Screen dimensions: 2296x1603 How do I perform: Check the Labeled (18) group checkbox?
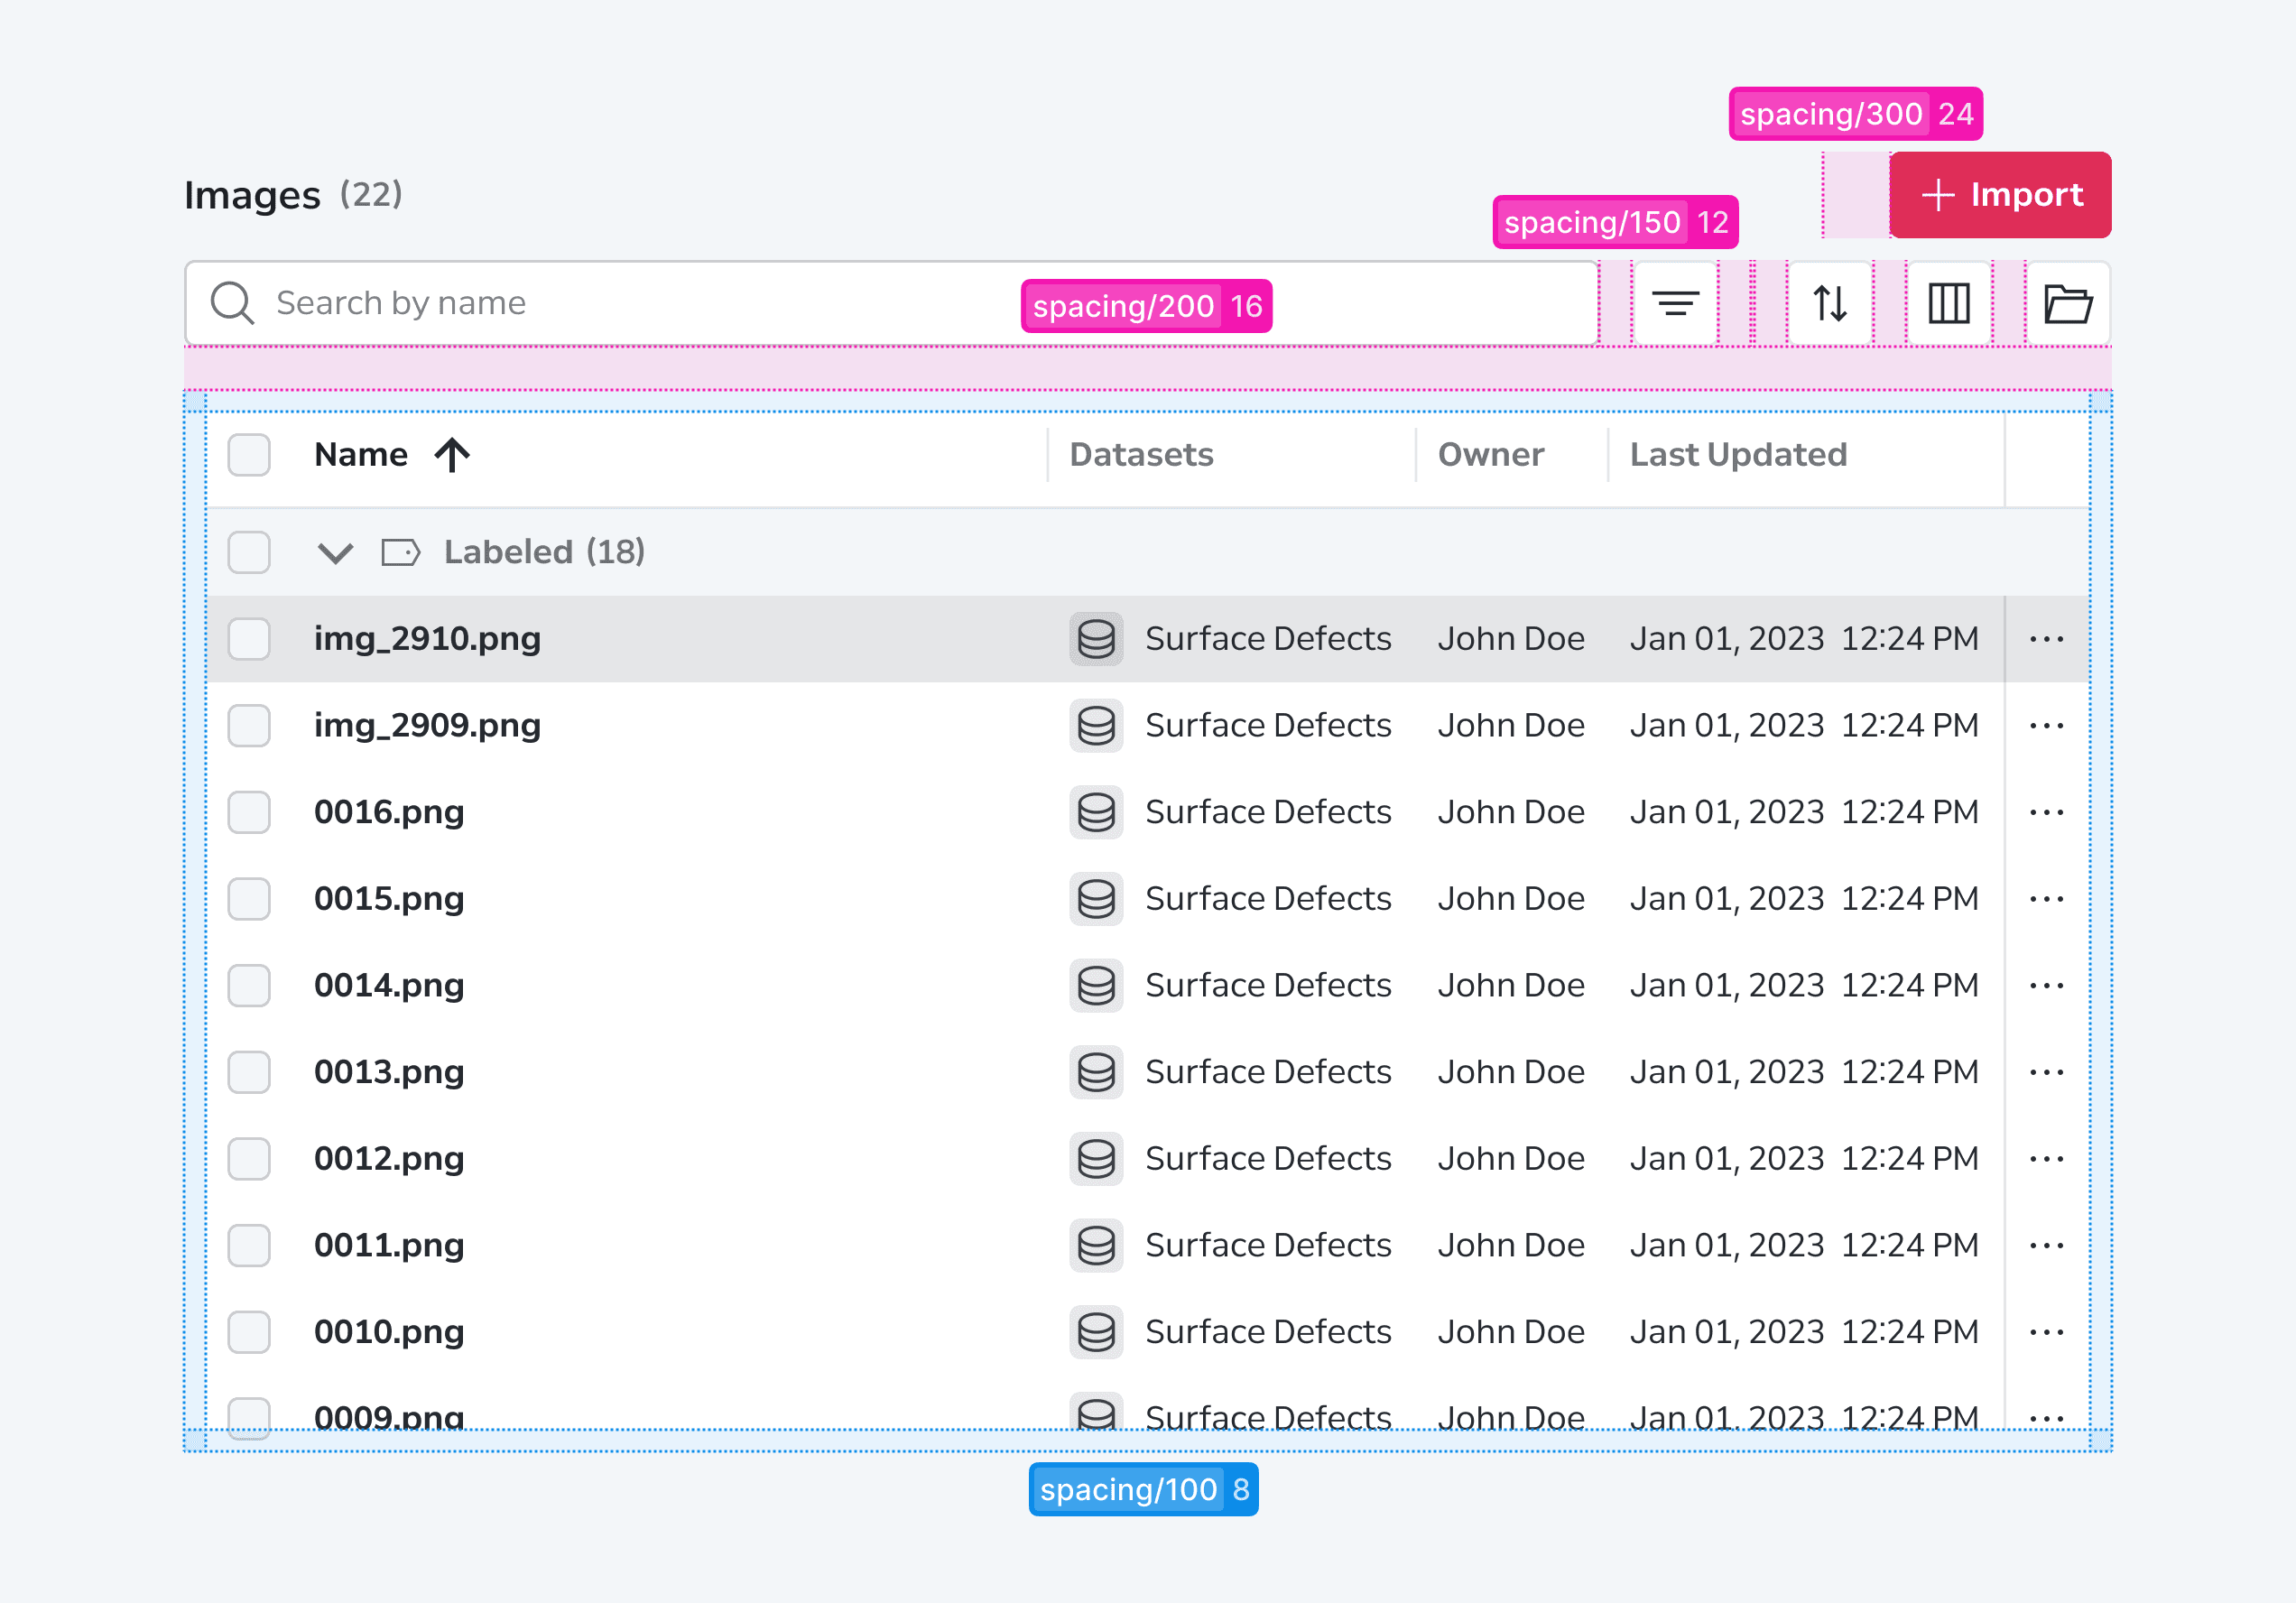click(x=249, y=552)
